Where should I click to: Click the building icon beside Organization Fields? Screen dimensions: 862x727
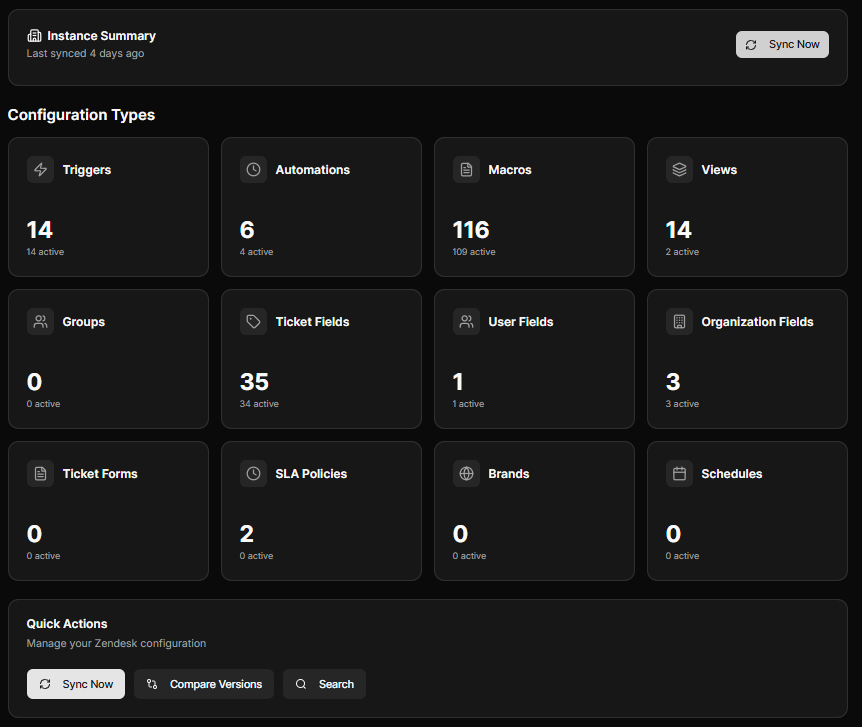[680, 322]
